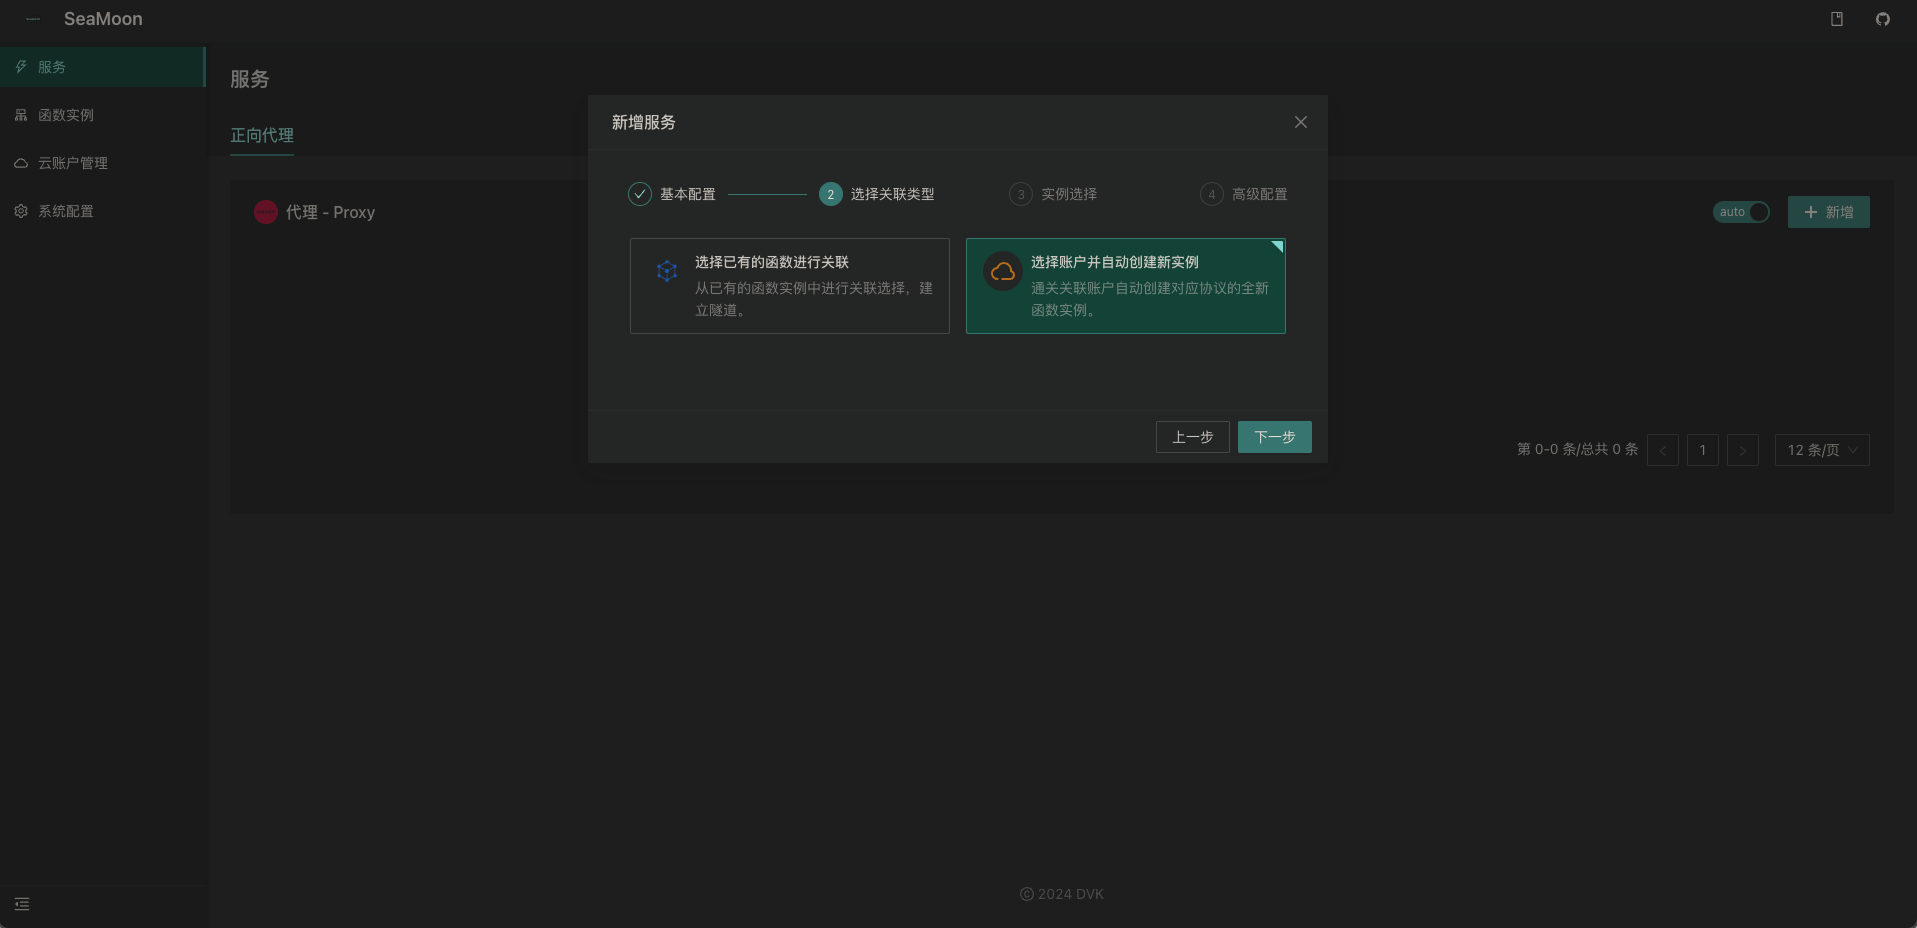Select page 1 in pagination
Screen dimensions: 1917x928
coord(1703,450)
